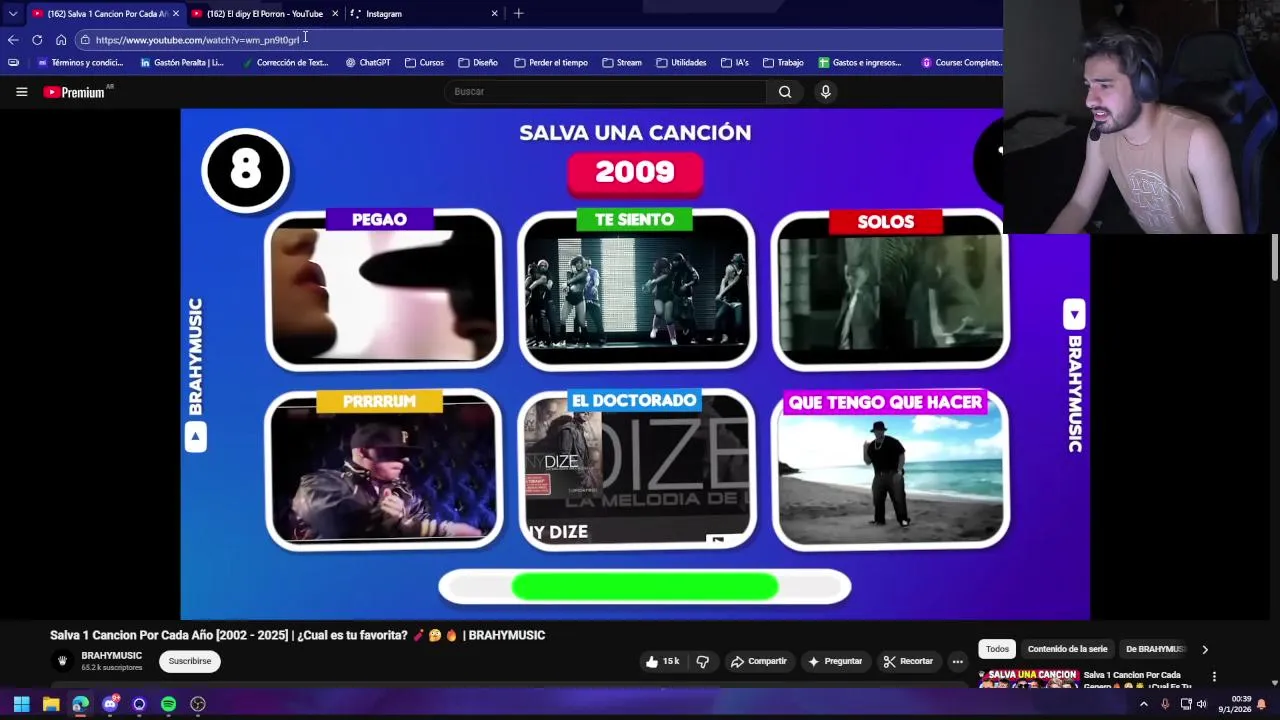This screenshot has height=720, width=1280.
Task: Open the browser home page
Action: 61,40
